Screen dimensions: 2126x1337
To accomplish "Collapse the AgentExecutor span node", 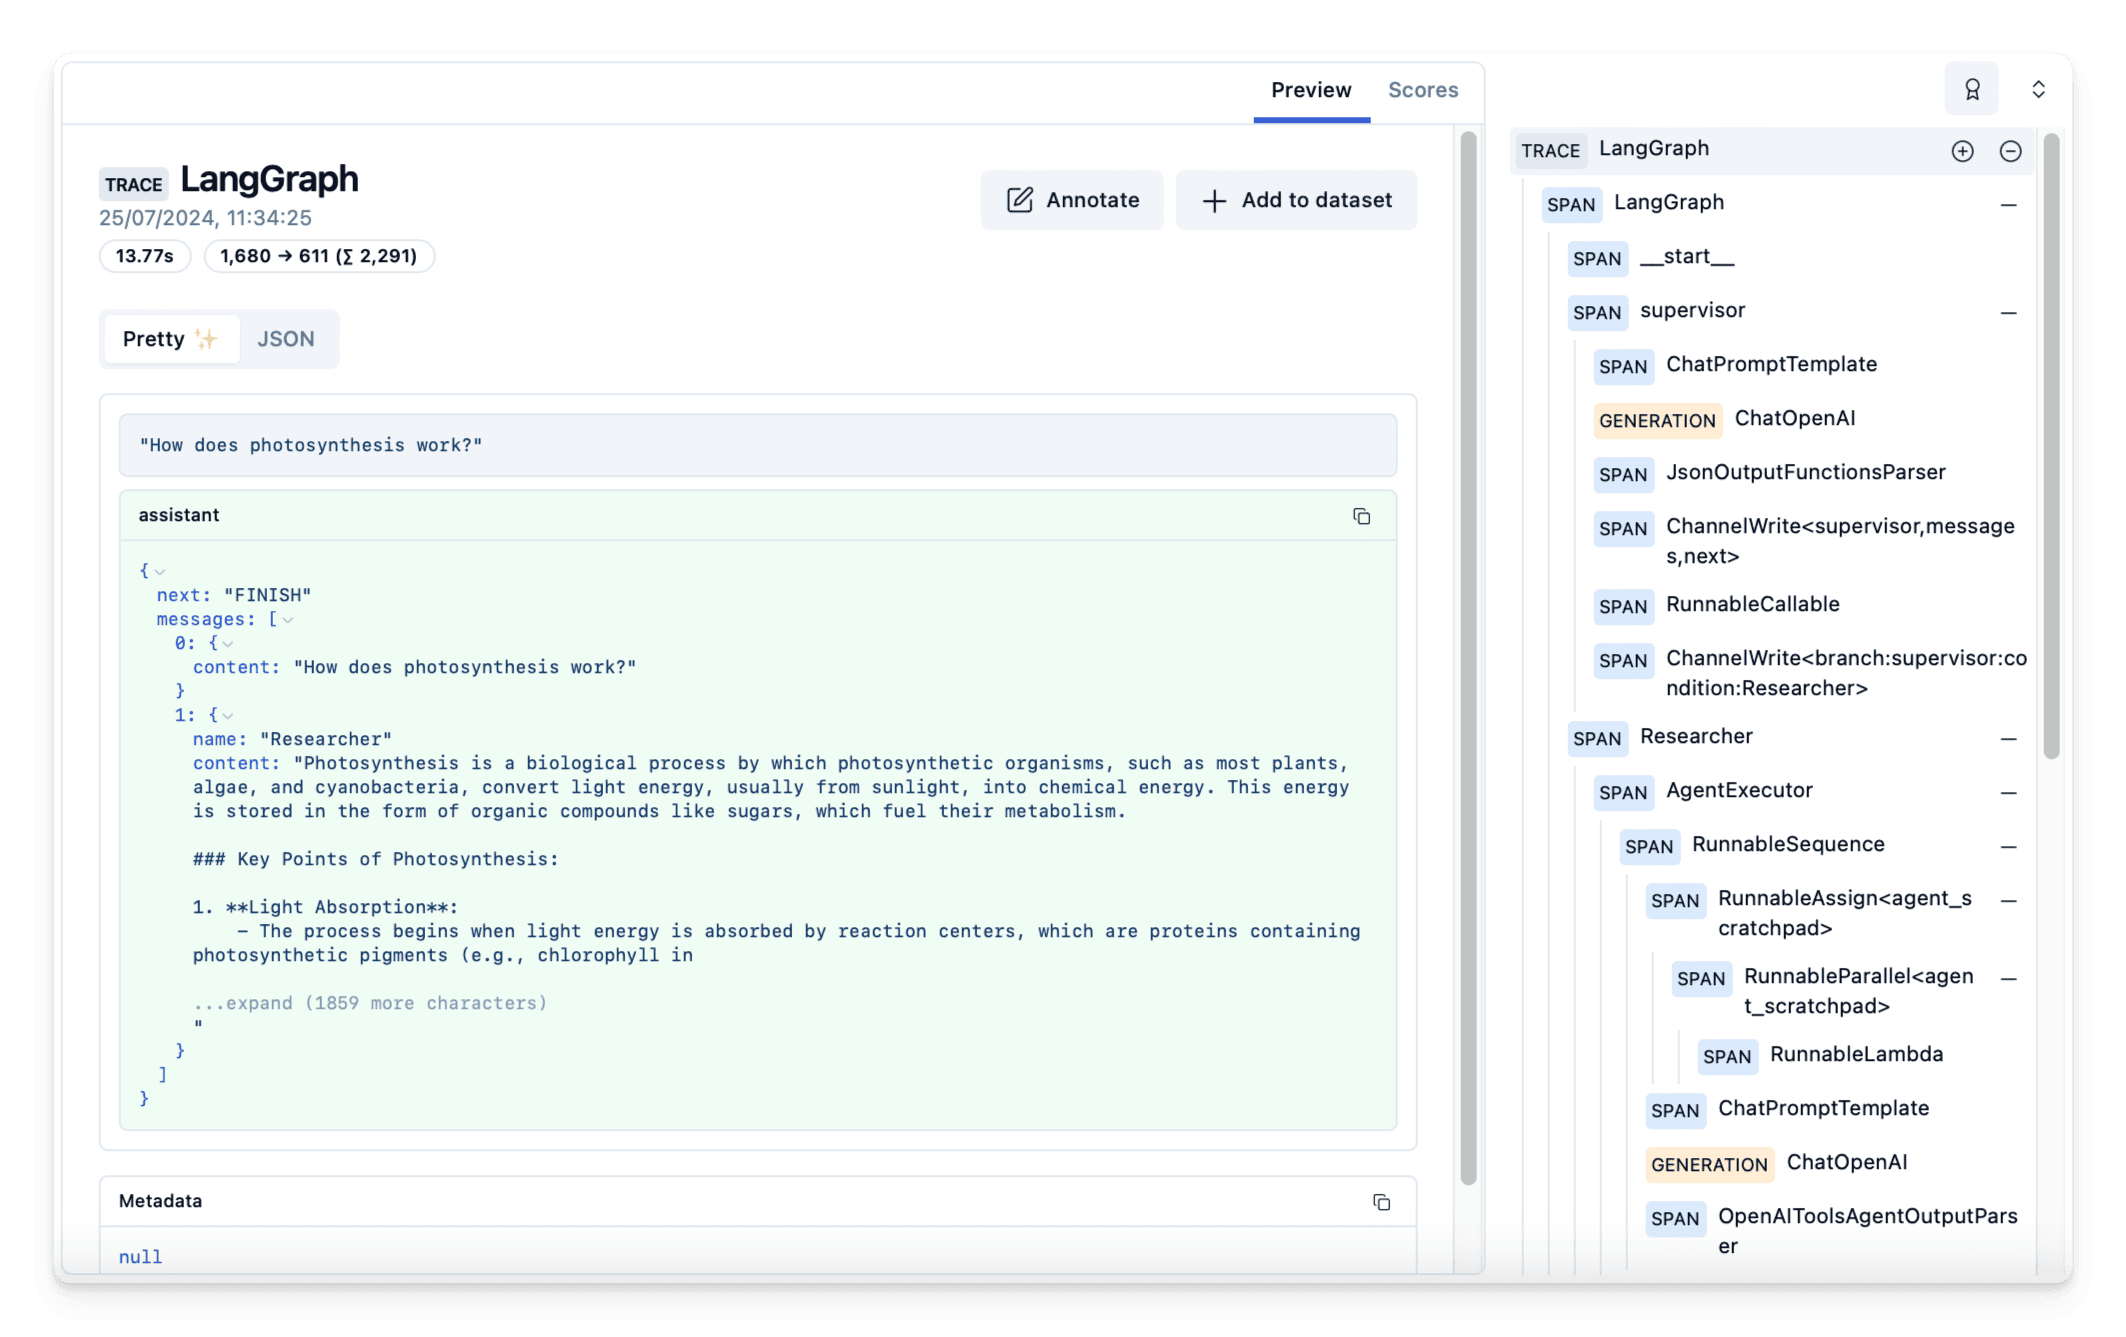I will (x=2008, y=793).
